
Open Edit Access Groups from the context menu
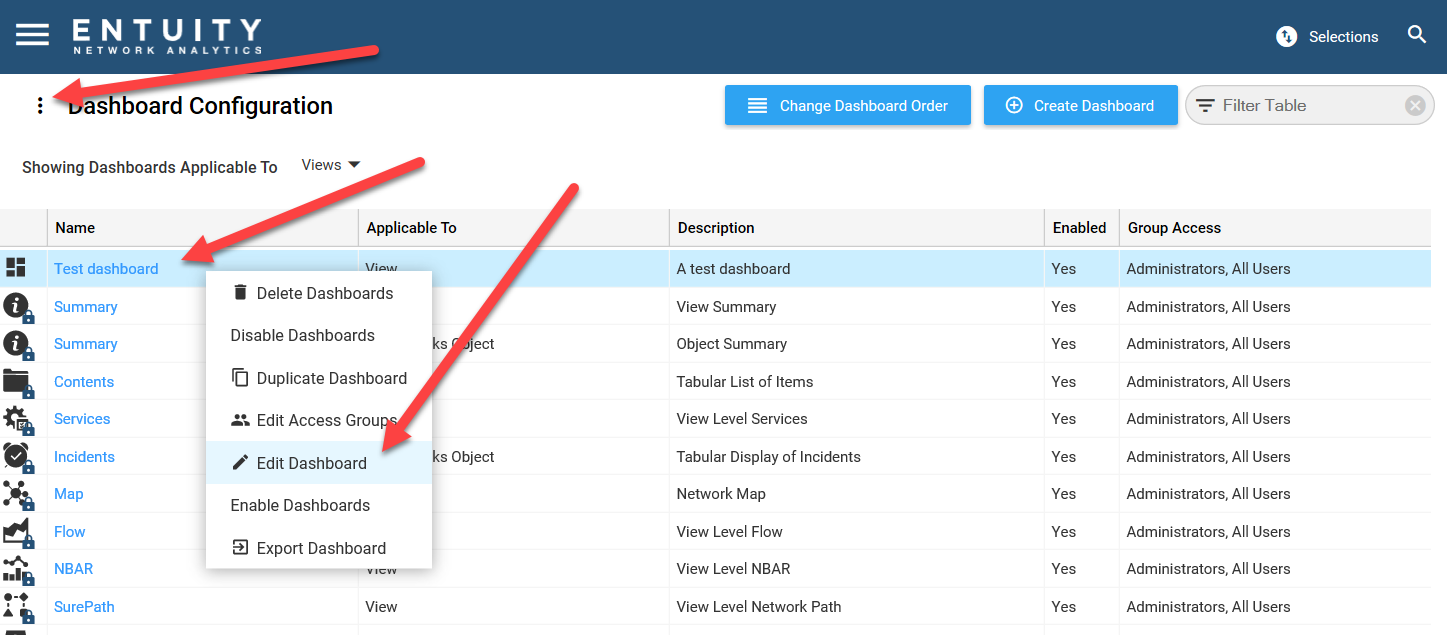tap(319, 420)
